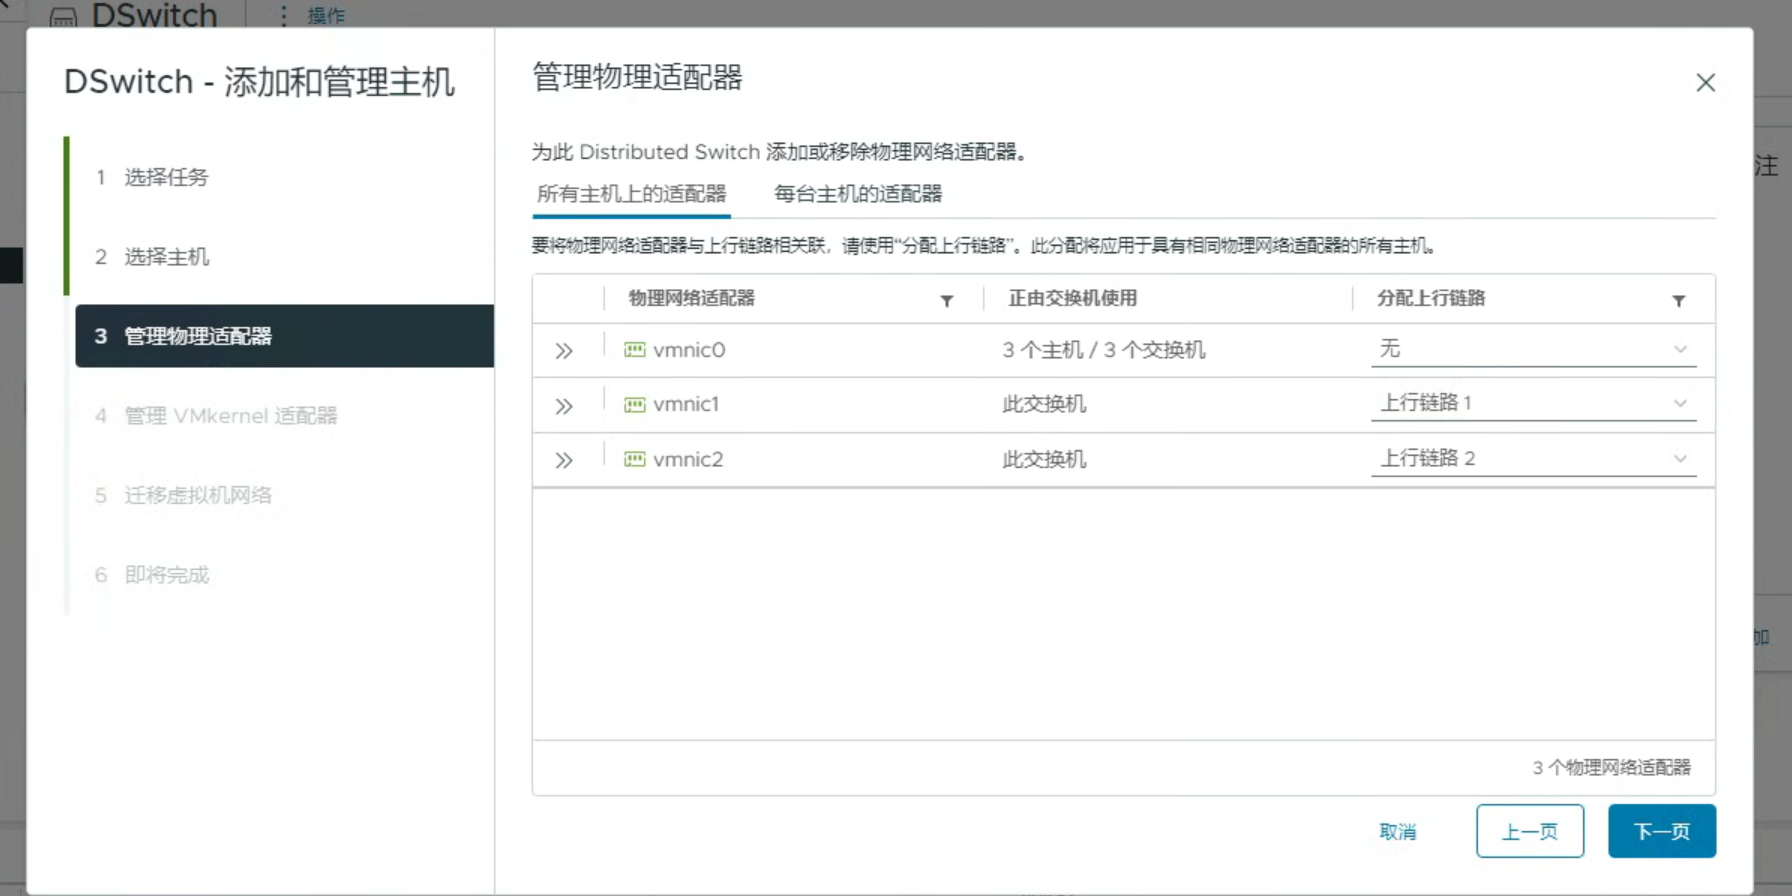Expand the vmnic0 row details
The height and width of the screenshot is (896, 1792).
click(x=564, y=351)
